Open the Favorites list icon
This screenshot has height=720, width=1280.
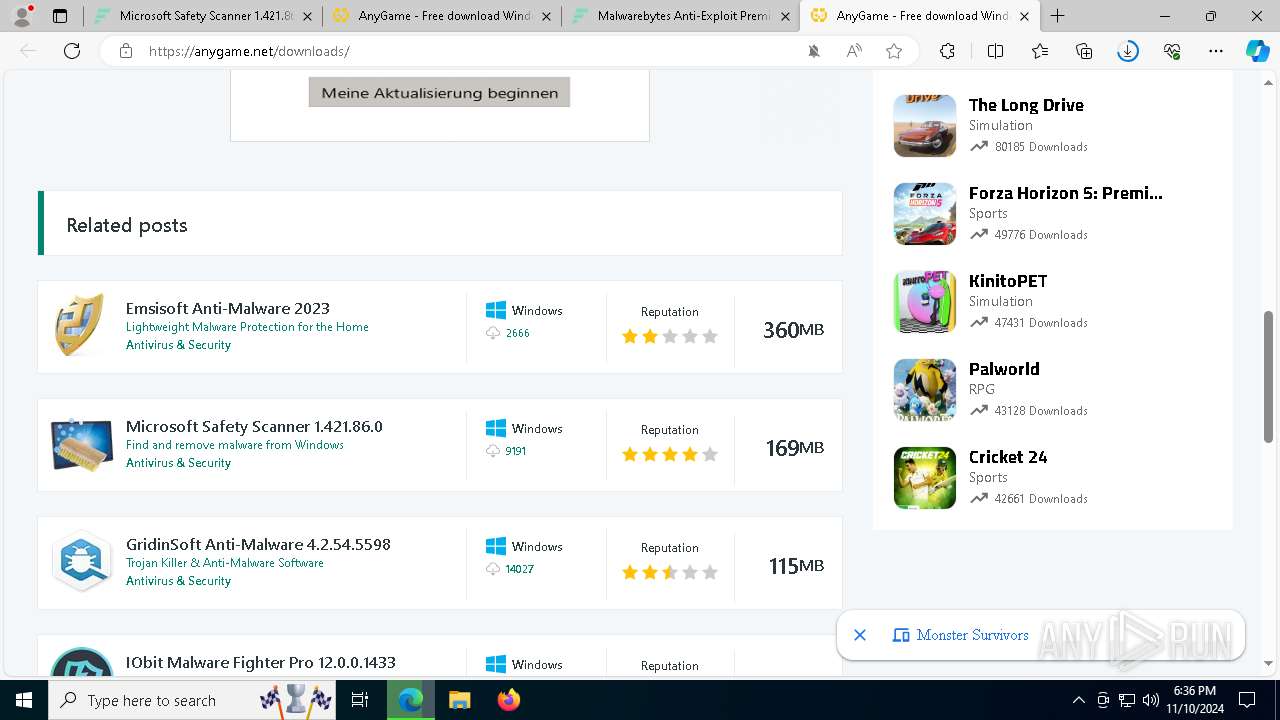click(1040, 51)
